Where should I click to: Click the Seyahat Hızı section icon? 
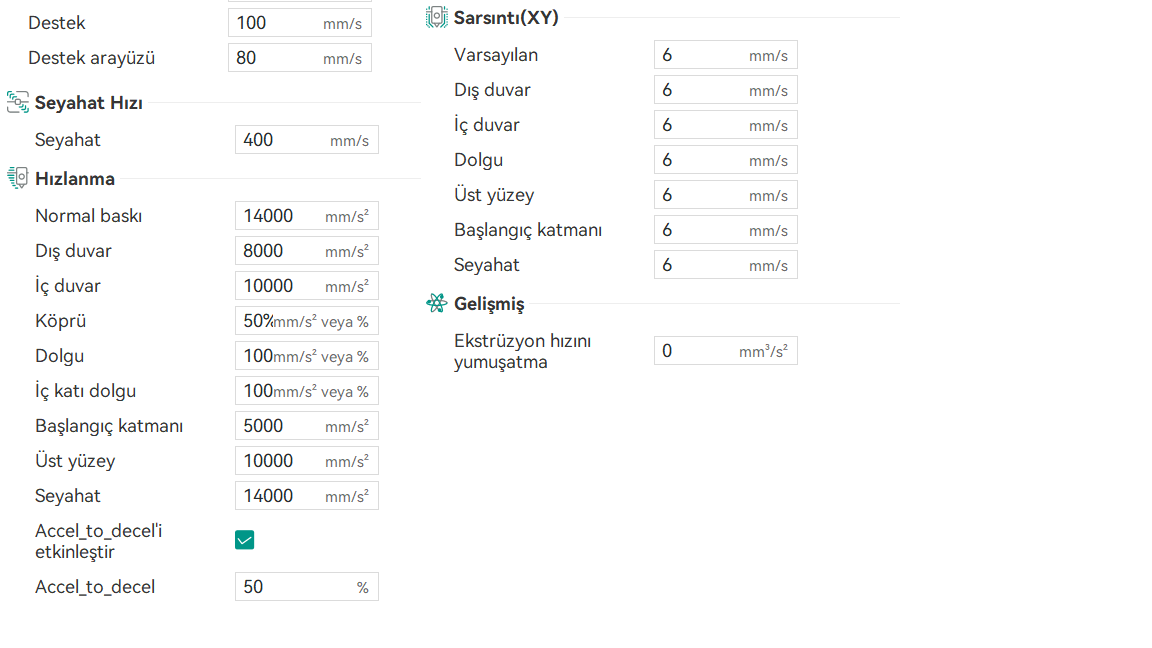[17, 102]
